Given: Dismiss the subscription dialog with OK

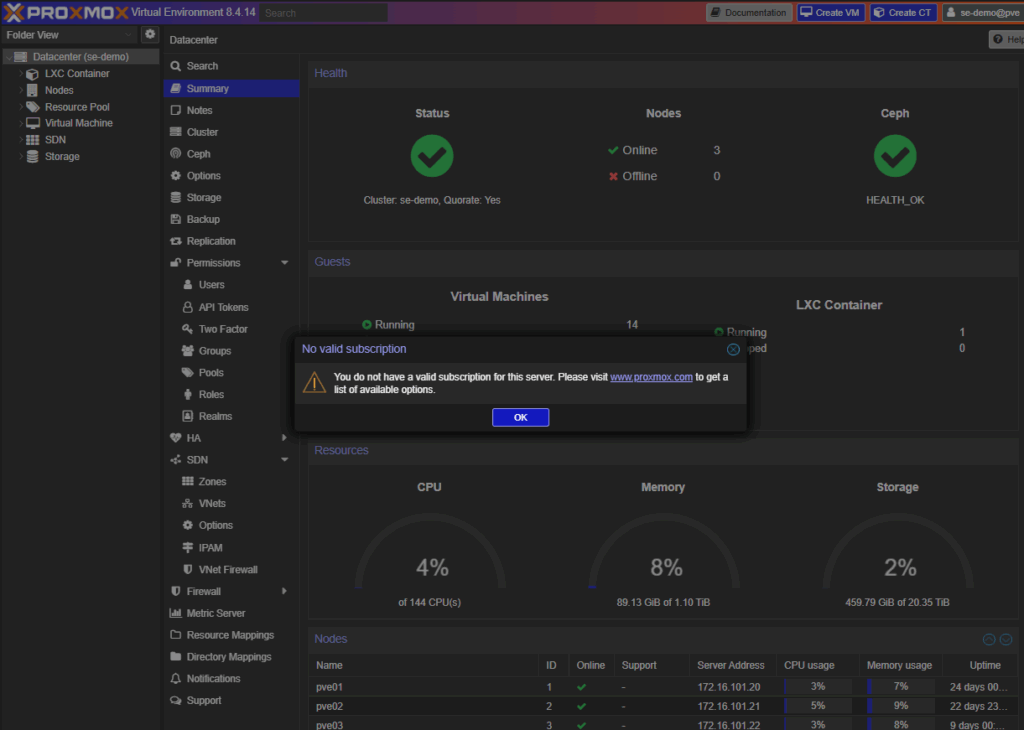Looking at the screenshot, I should coord(520,417).
